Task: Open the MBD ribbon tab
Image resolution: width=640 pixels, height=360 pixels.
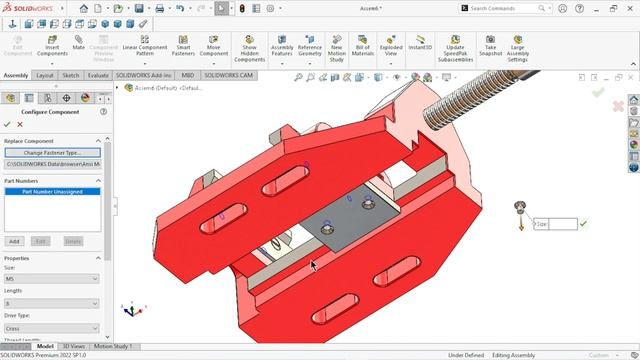Action: pyautogui.click(x=188, y=76)
